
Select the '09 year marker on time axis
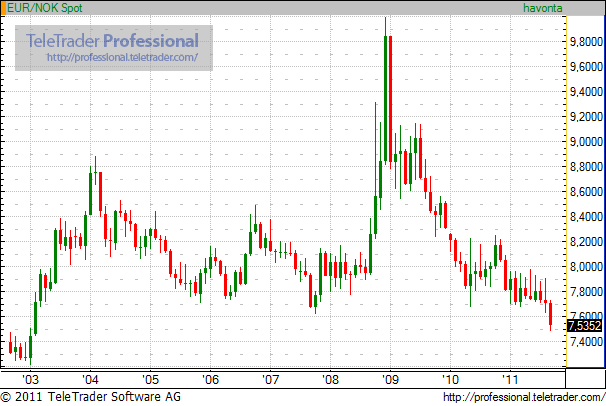click(390, 380)
